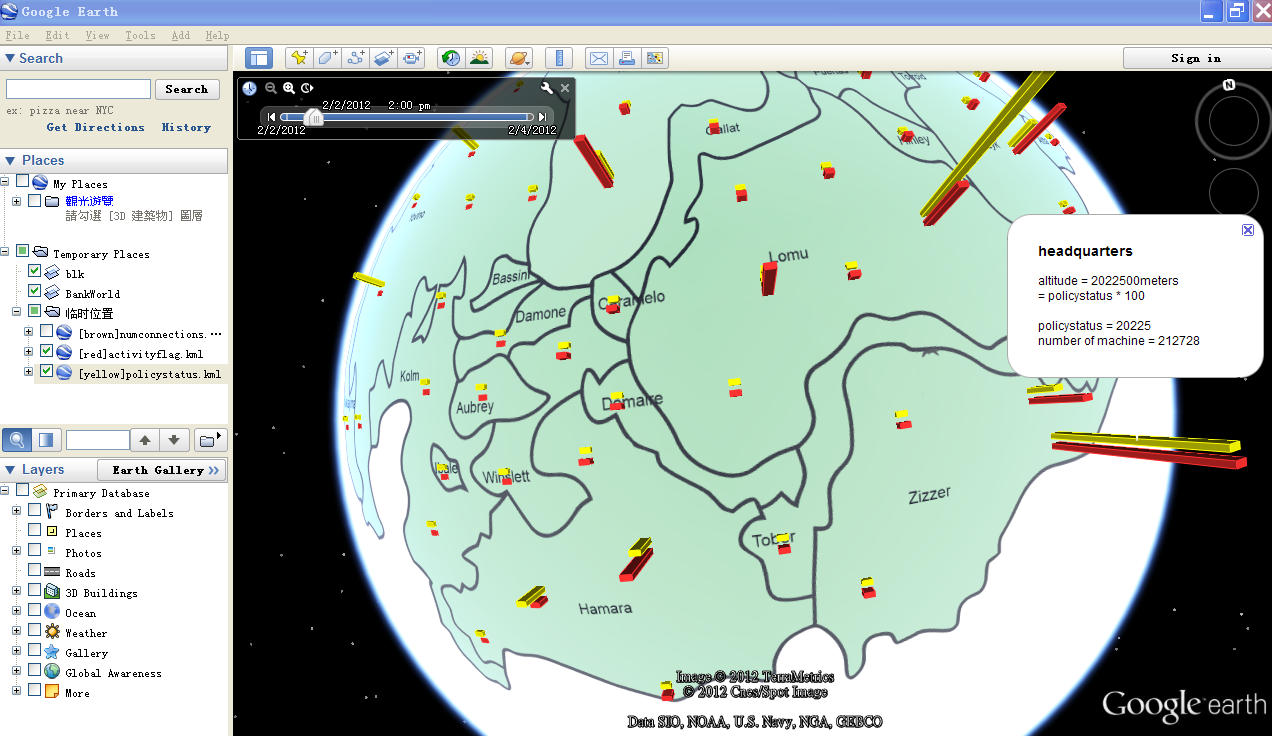Open time slider options wrench icon
Viewport: 1272px width, 736px height.
tap(547, 88)
